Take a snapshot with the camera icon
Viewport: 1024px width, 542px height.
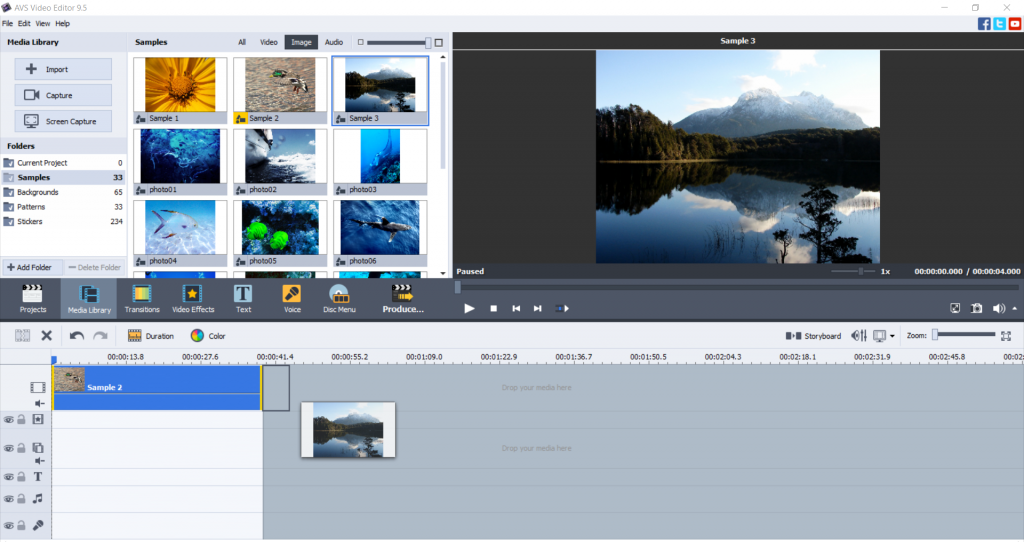point(977,309)
